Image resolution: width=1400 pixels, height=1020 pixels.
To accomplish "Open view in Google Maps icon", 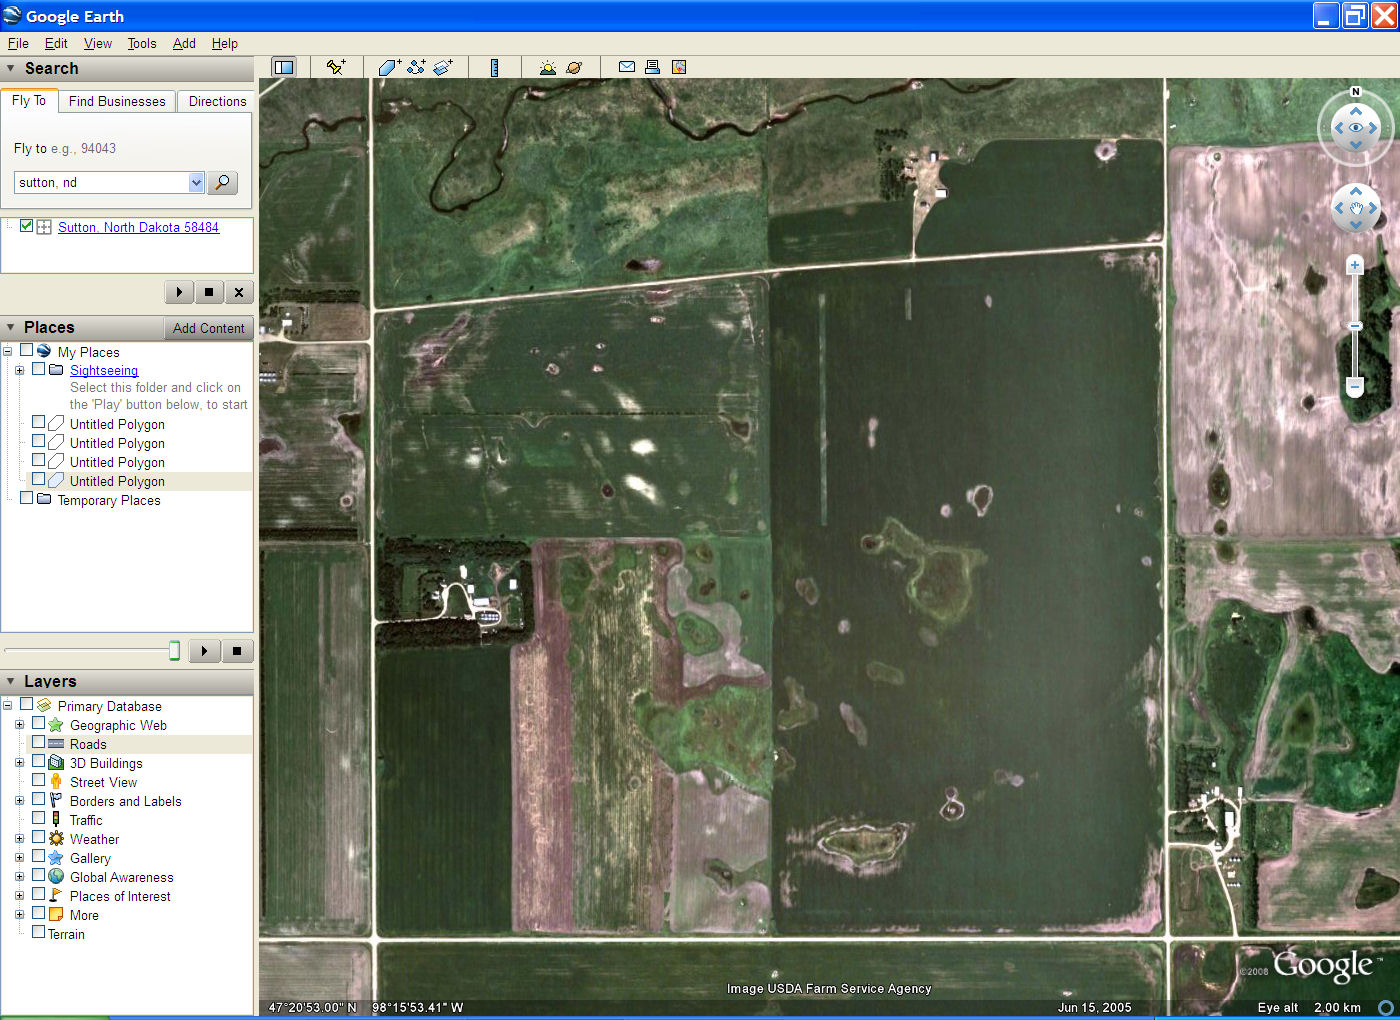I will pyautogui.click(x=679, y=67).
